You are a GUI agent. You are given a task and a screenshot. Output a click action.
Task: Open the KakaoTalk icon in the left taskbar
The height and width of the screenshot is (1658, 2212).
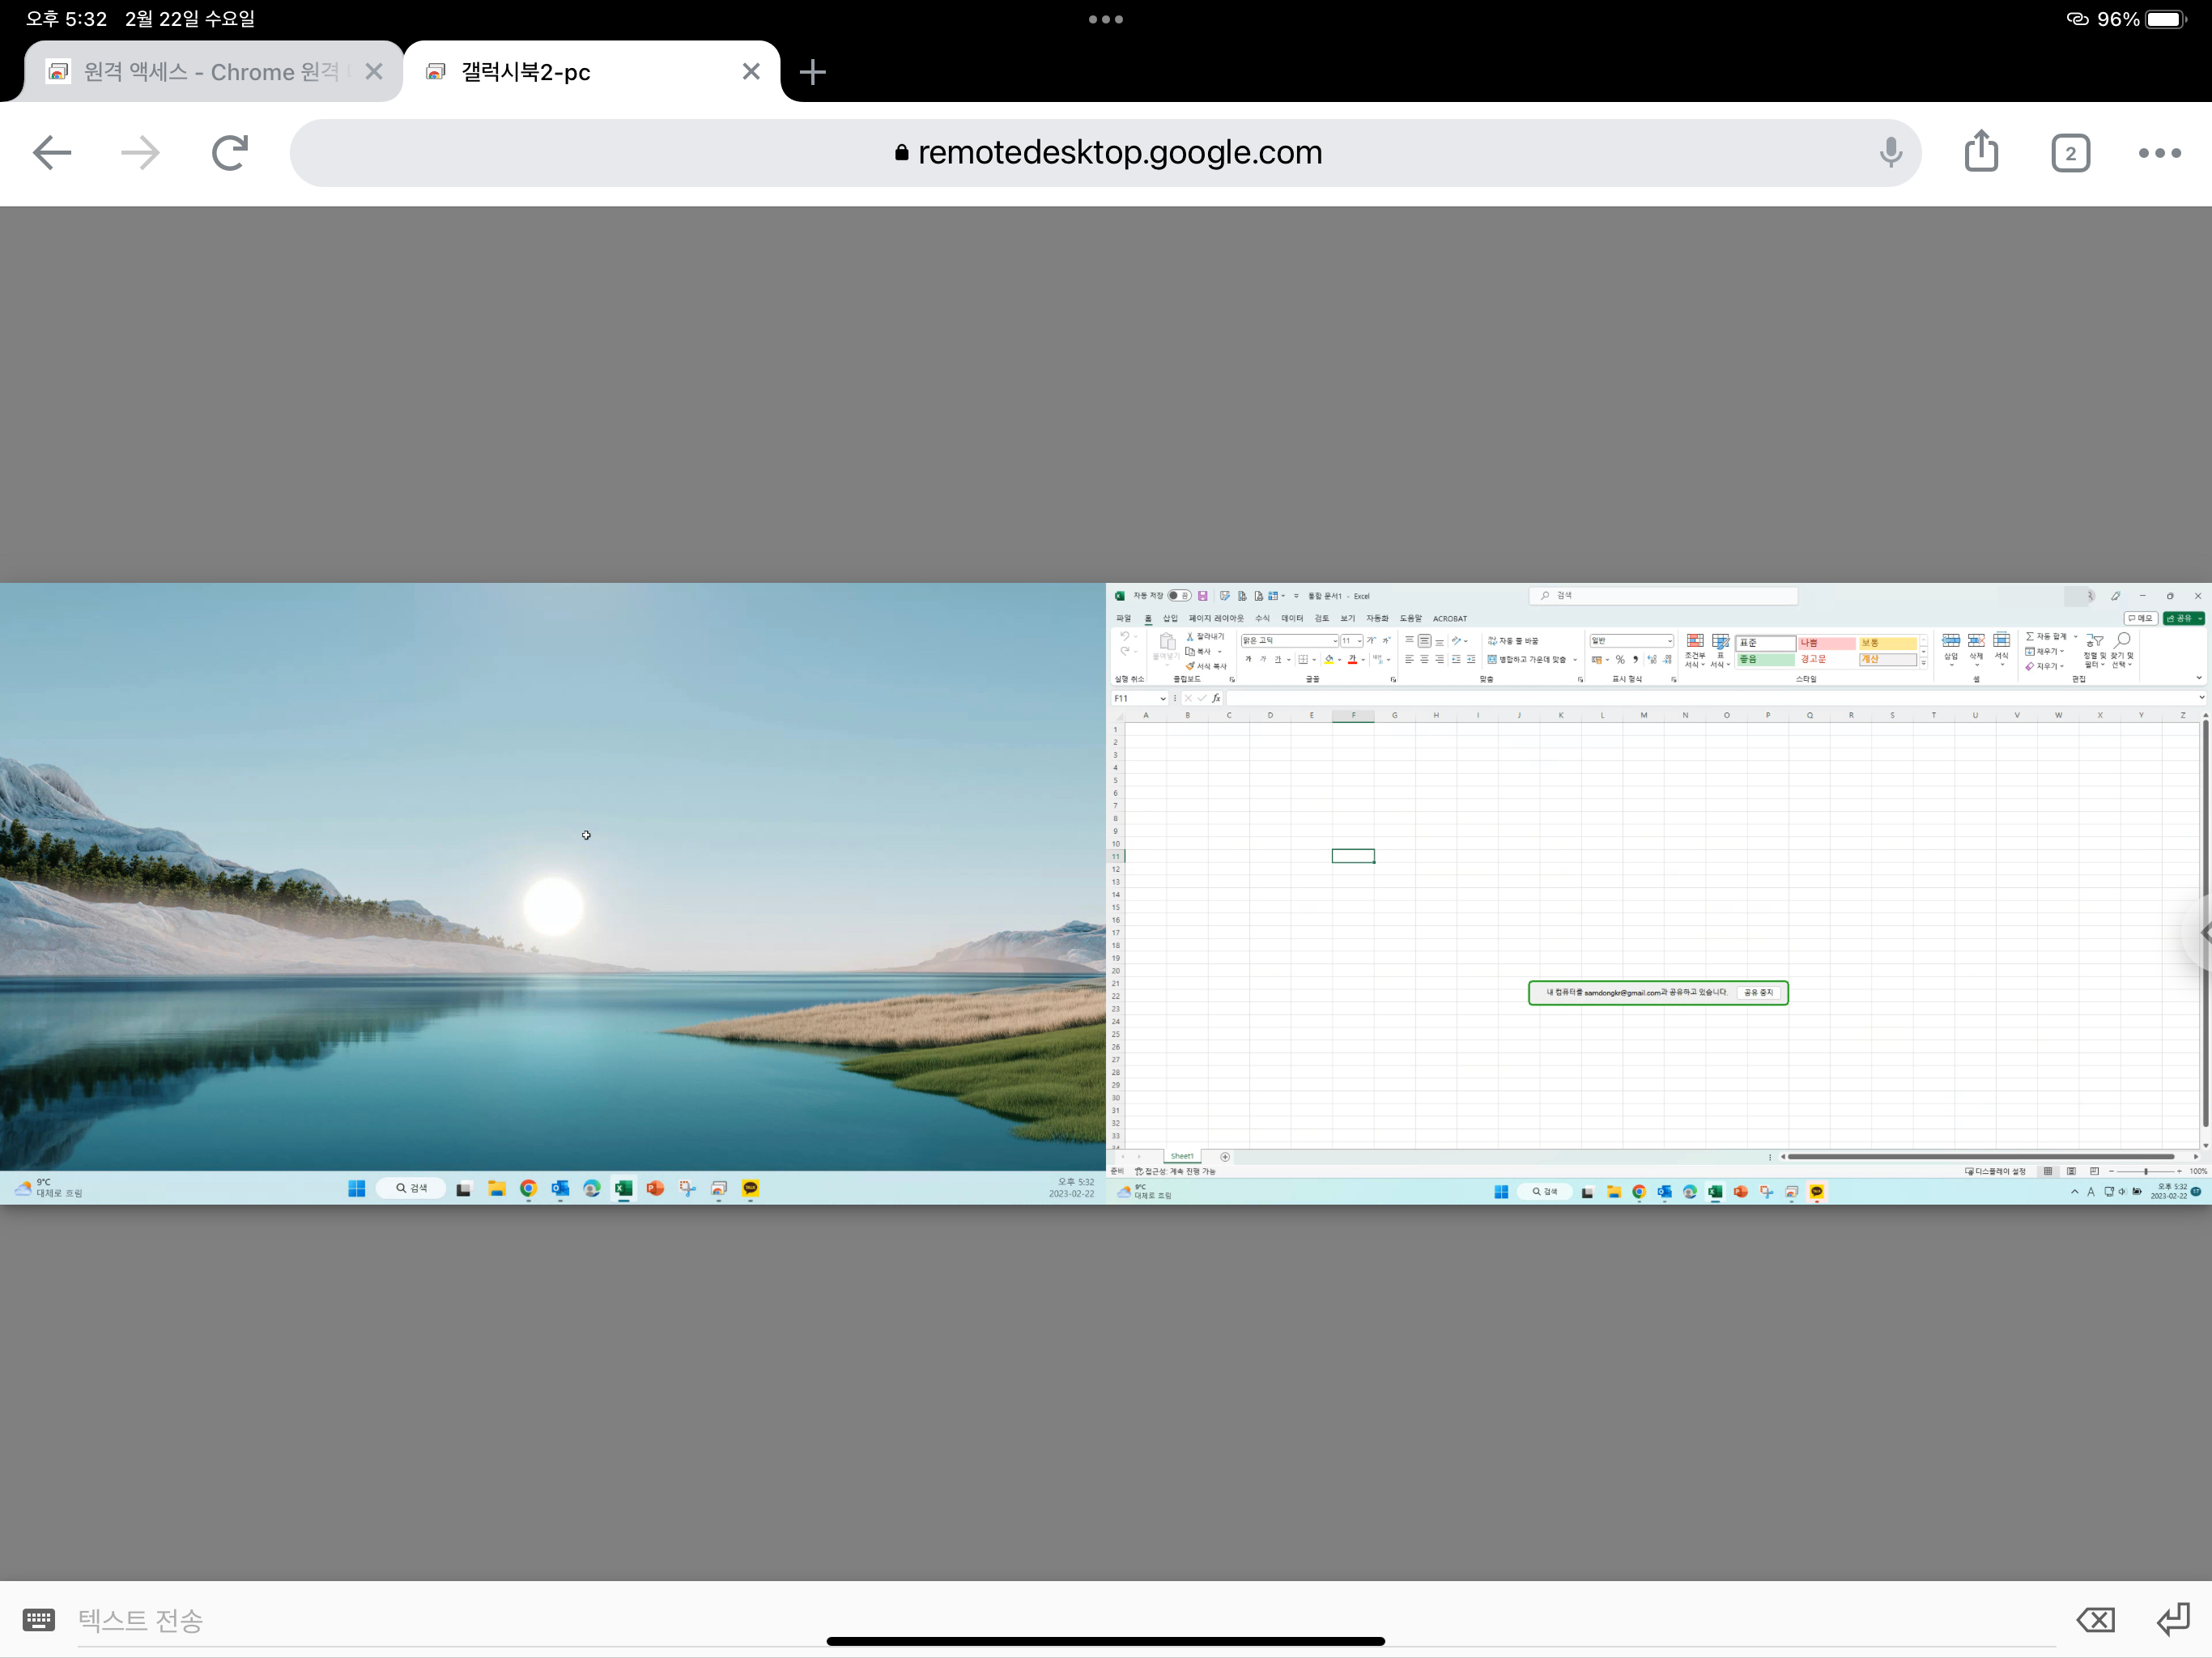click(750, 1188)
